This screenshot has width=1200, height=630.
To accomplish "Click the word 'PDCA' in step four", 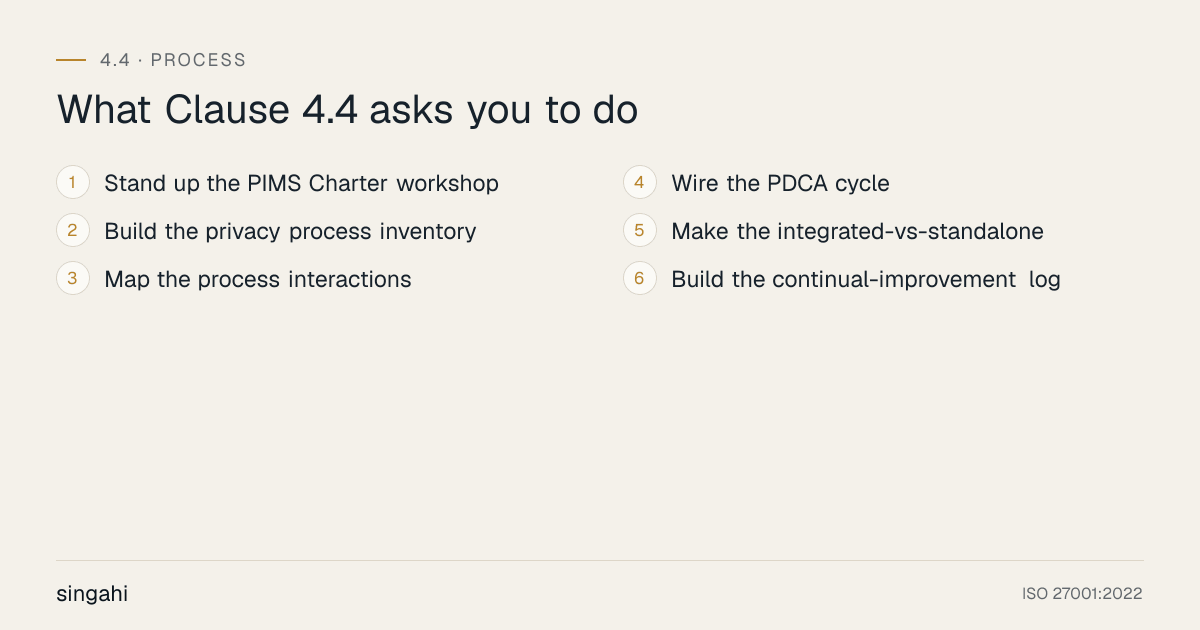I will tap(798, 184).
